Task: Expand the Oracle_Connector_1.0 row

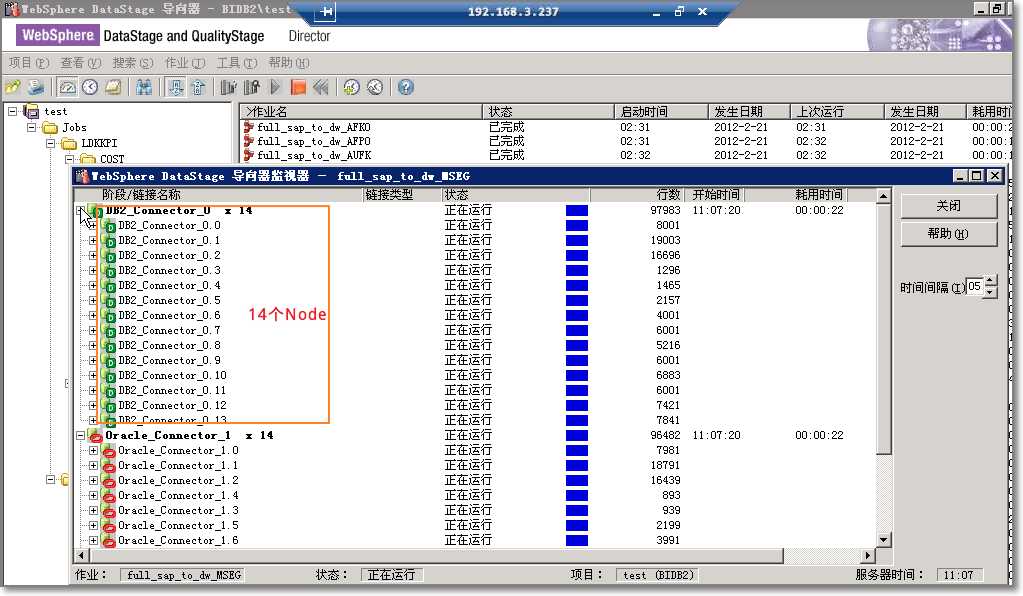Action: click(x=93, y=451)
